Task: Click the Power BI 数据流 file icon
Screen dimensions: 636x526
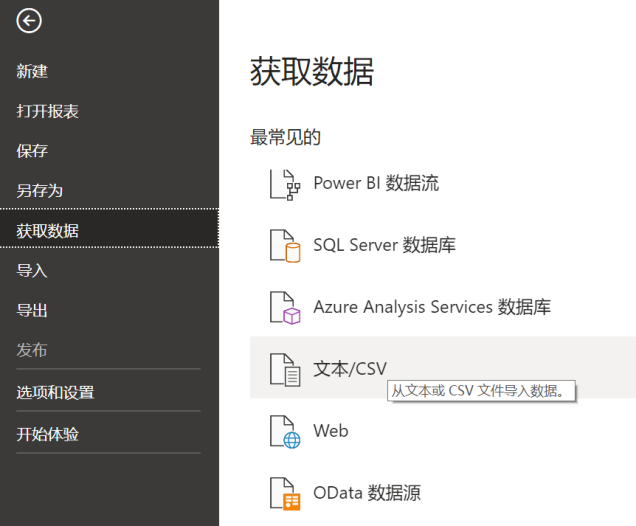Action: [x=285, y=185]
